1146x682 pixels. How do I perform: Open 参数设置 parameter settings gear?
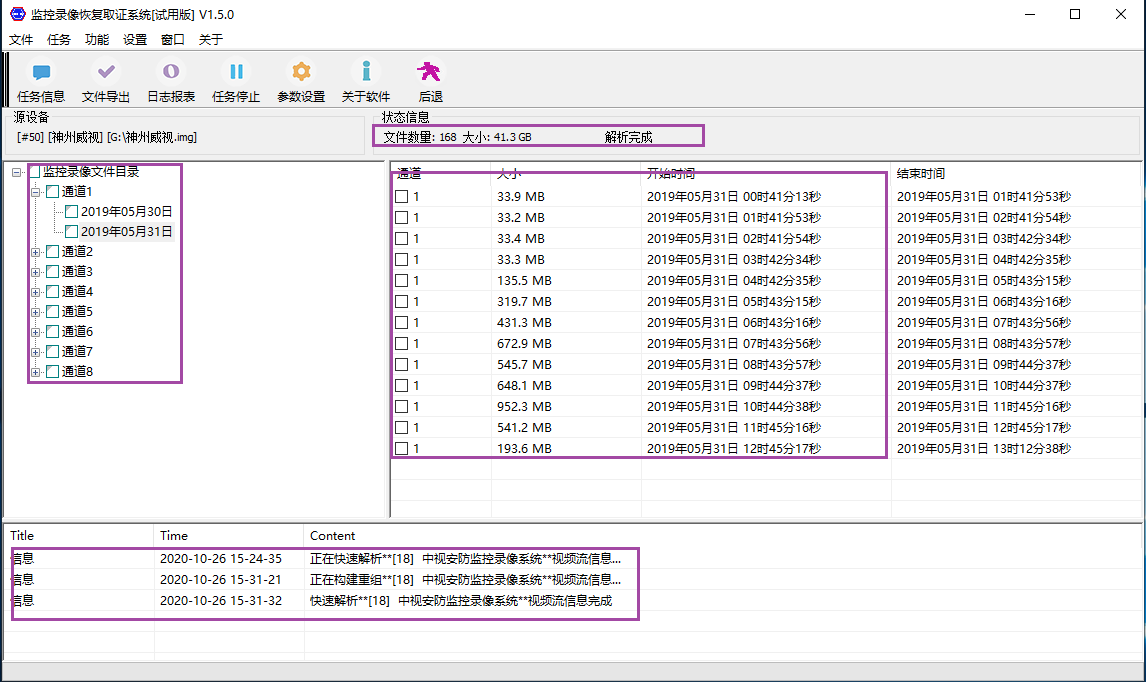301,72
